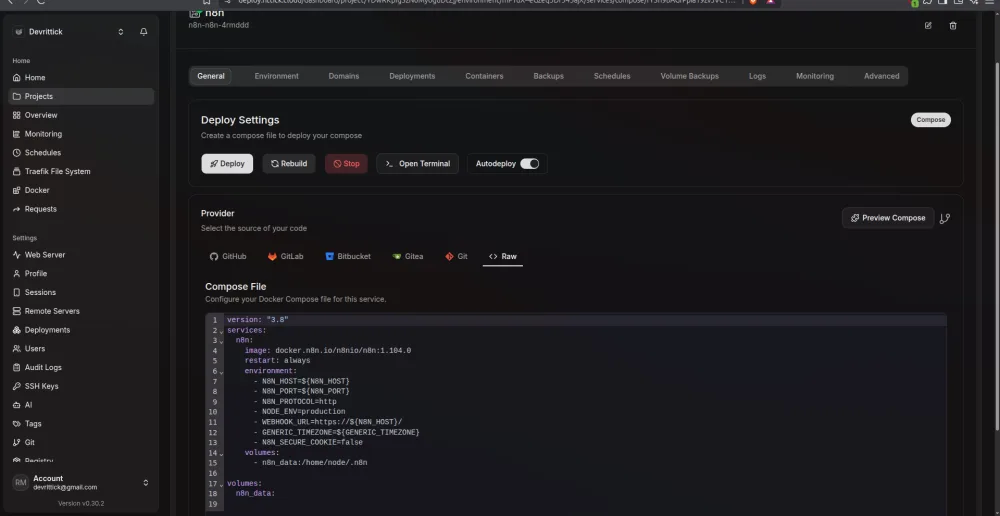
Task: Expand the Account menu at bottom
Action: pos(80,483)
